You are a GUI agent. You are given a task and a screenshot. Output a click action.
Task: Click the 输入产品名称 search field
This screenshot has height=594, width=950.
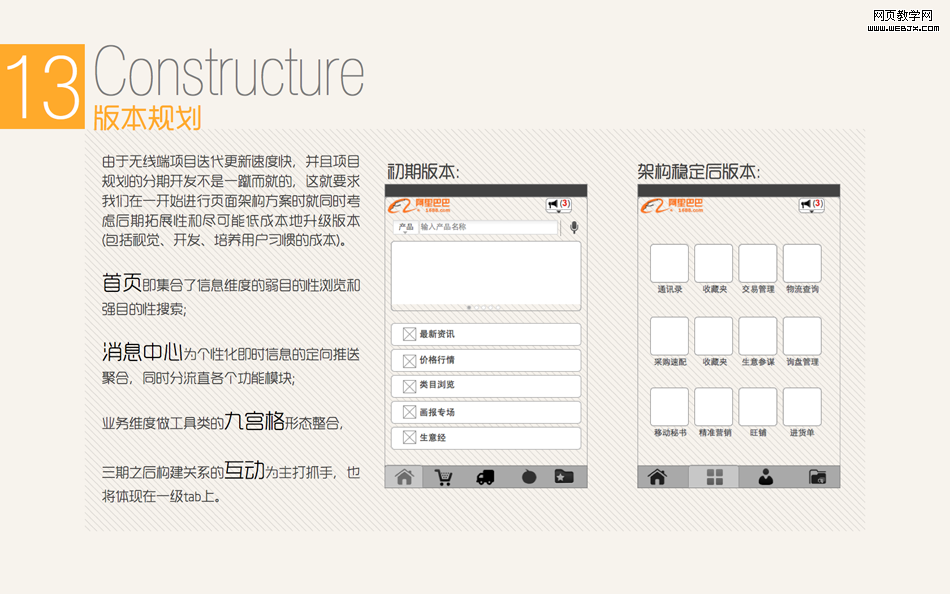click(487, 227)
